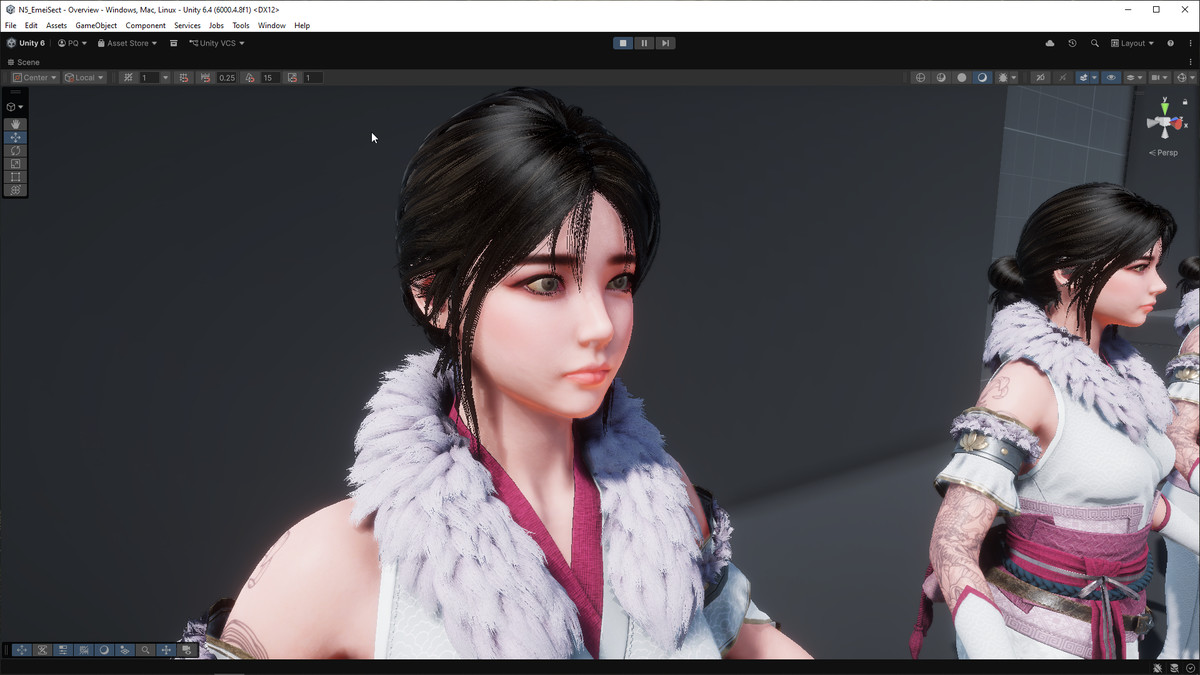Open the PQ account dropdown
Viewport: 1200px width, 675px height.
coord(72,43)
